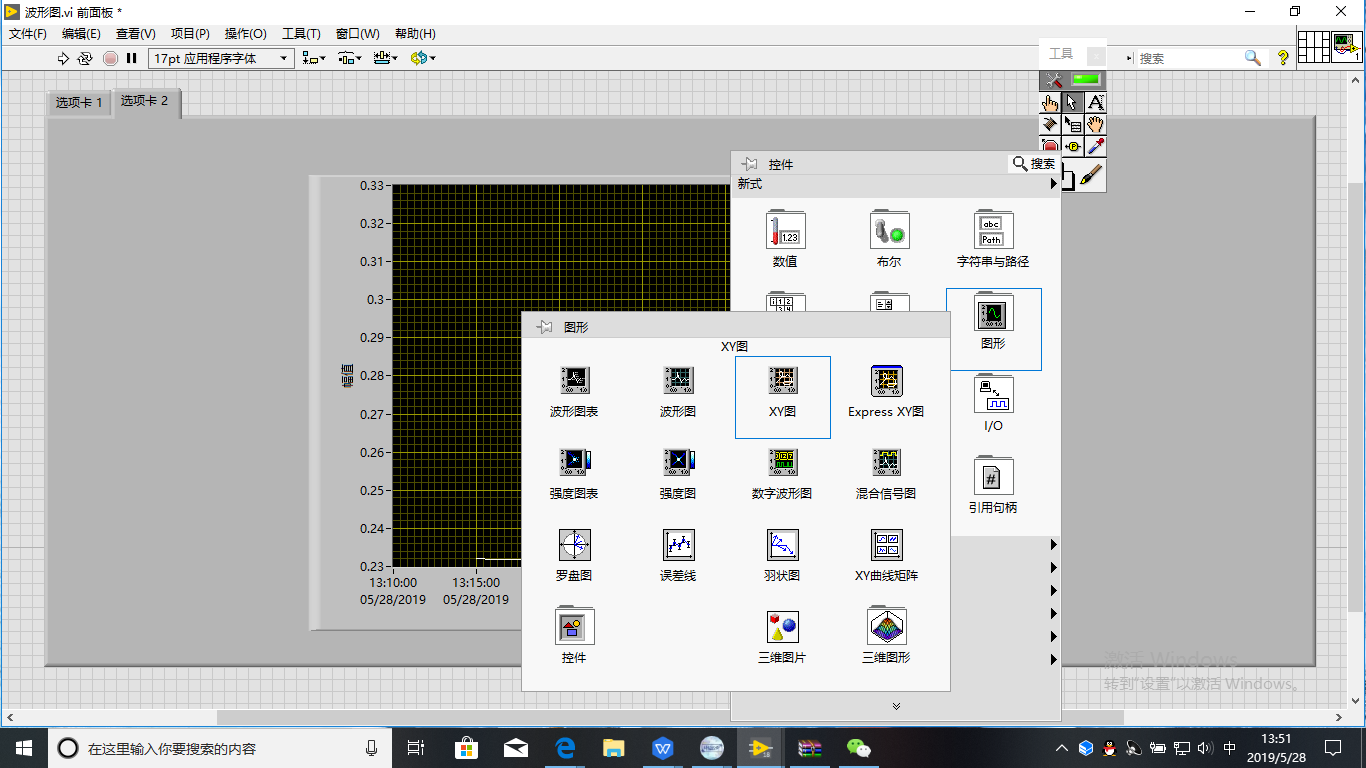Pick the color dropper tool
Screen dimensions: 1366x768
[x=1096, y=146]
